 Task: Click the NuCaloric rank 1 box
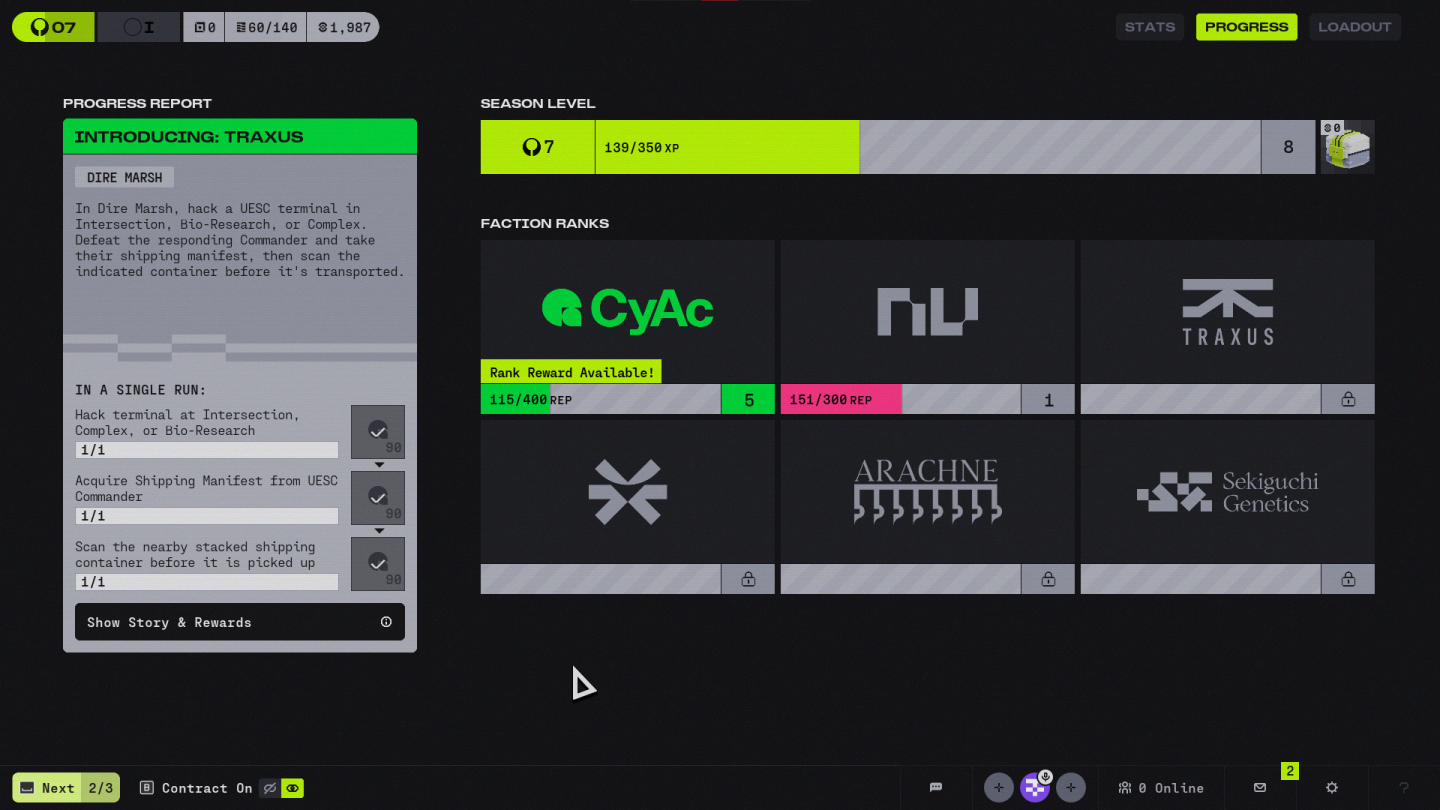tap(1048, 399)
